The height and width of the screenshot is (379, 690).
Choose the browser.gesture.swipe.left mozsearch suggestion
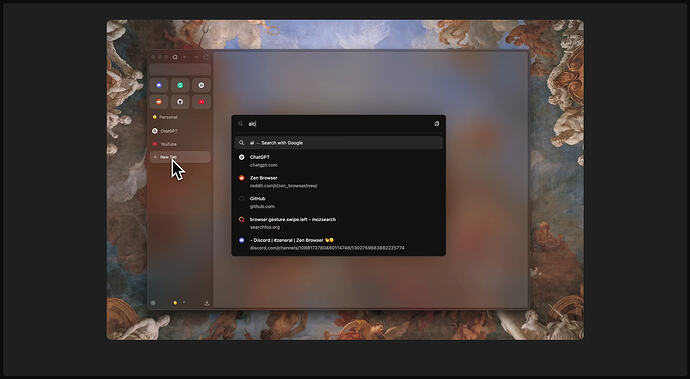coord(338,223)
